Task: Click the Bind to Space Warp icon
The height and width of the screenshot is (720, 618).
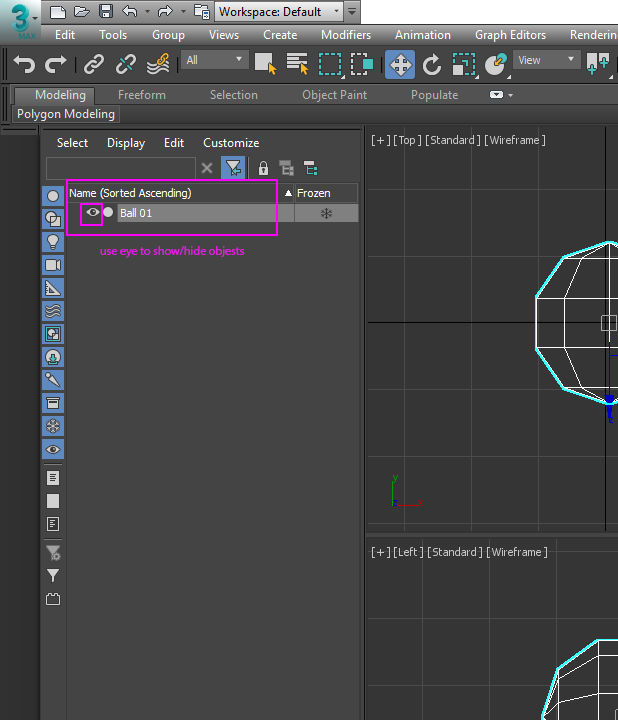Action: pyautogui.click(x=158, y=64)
